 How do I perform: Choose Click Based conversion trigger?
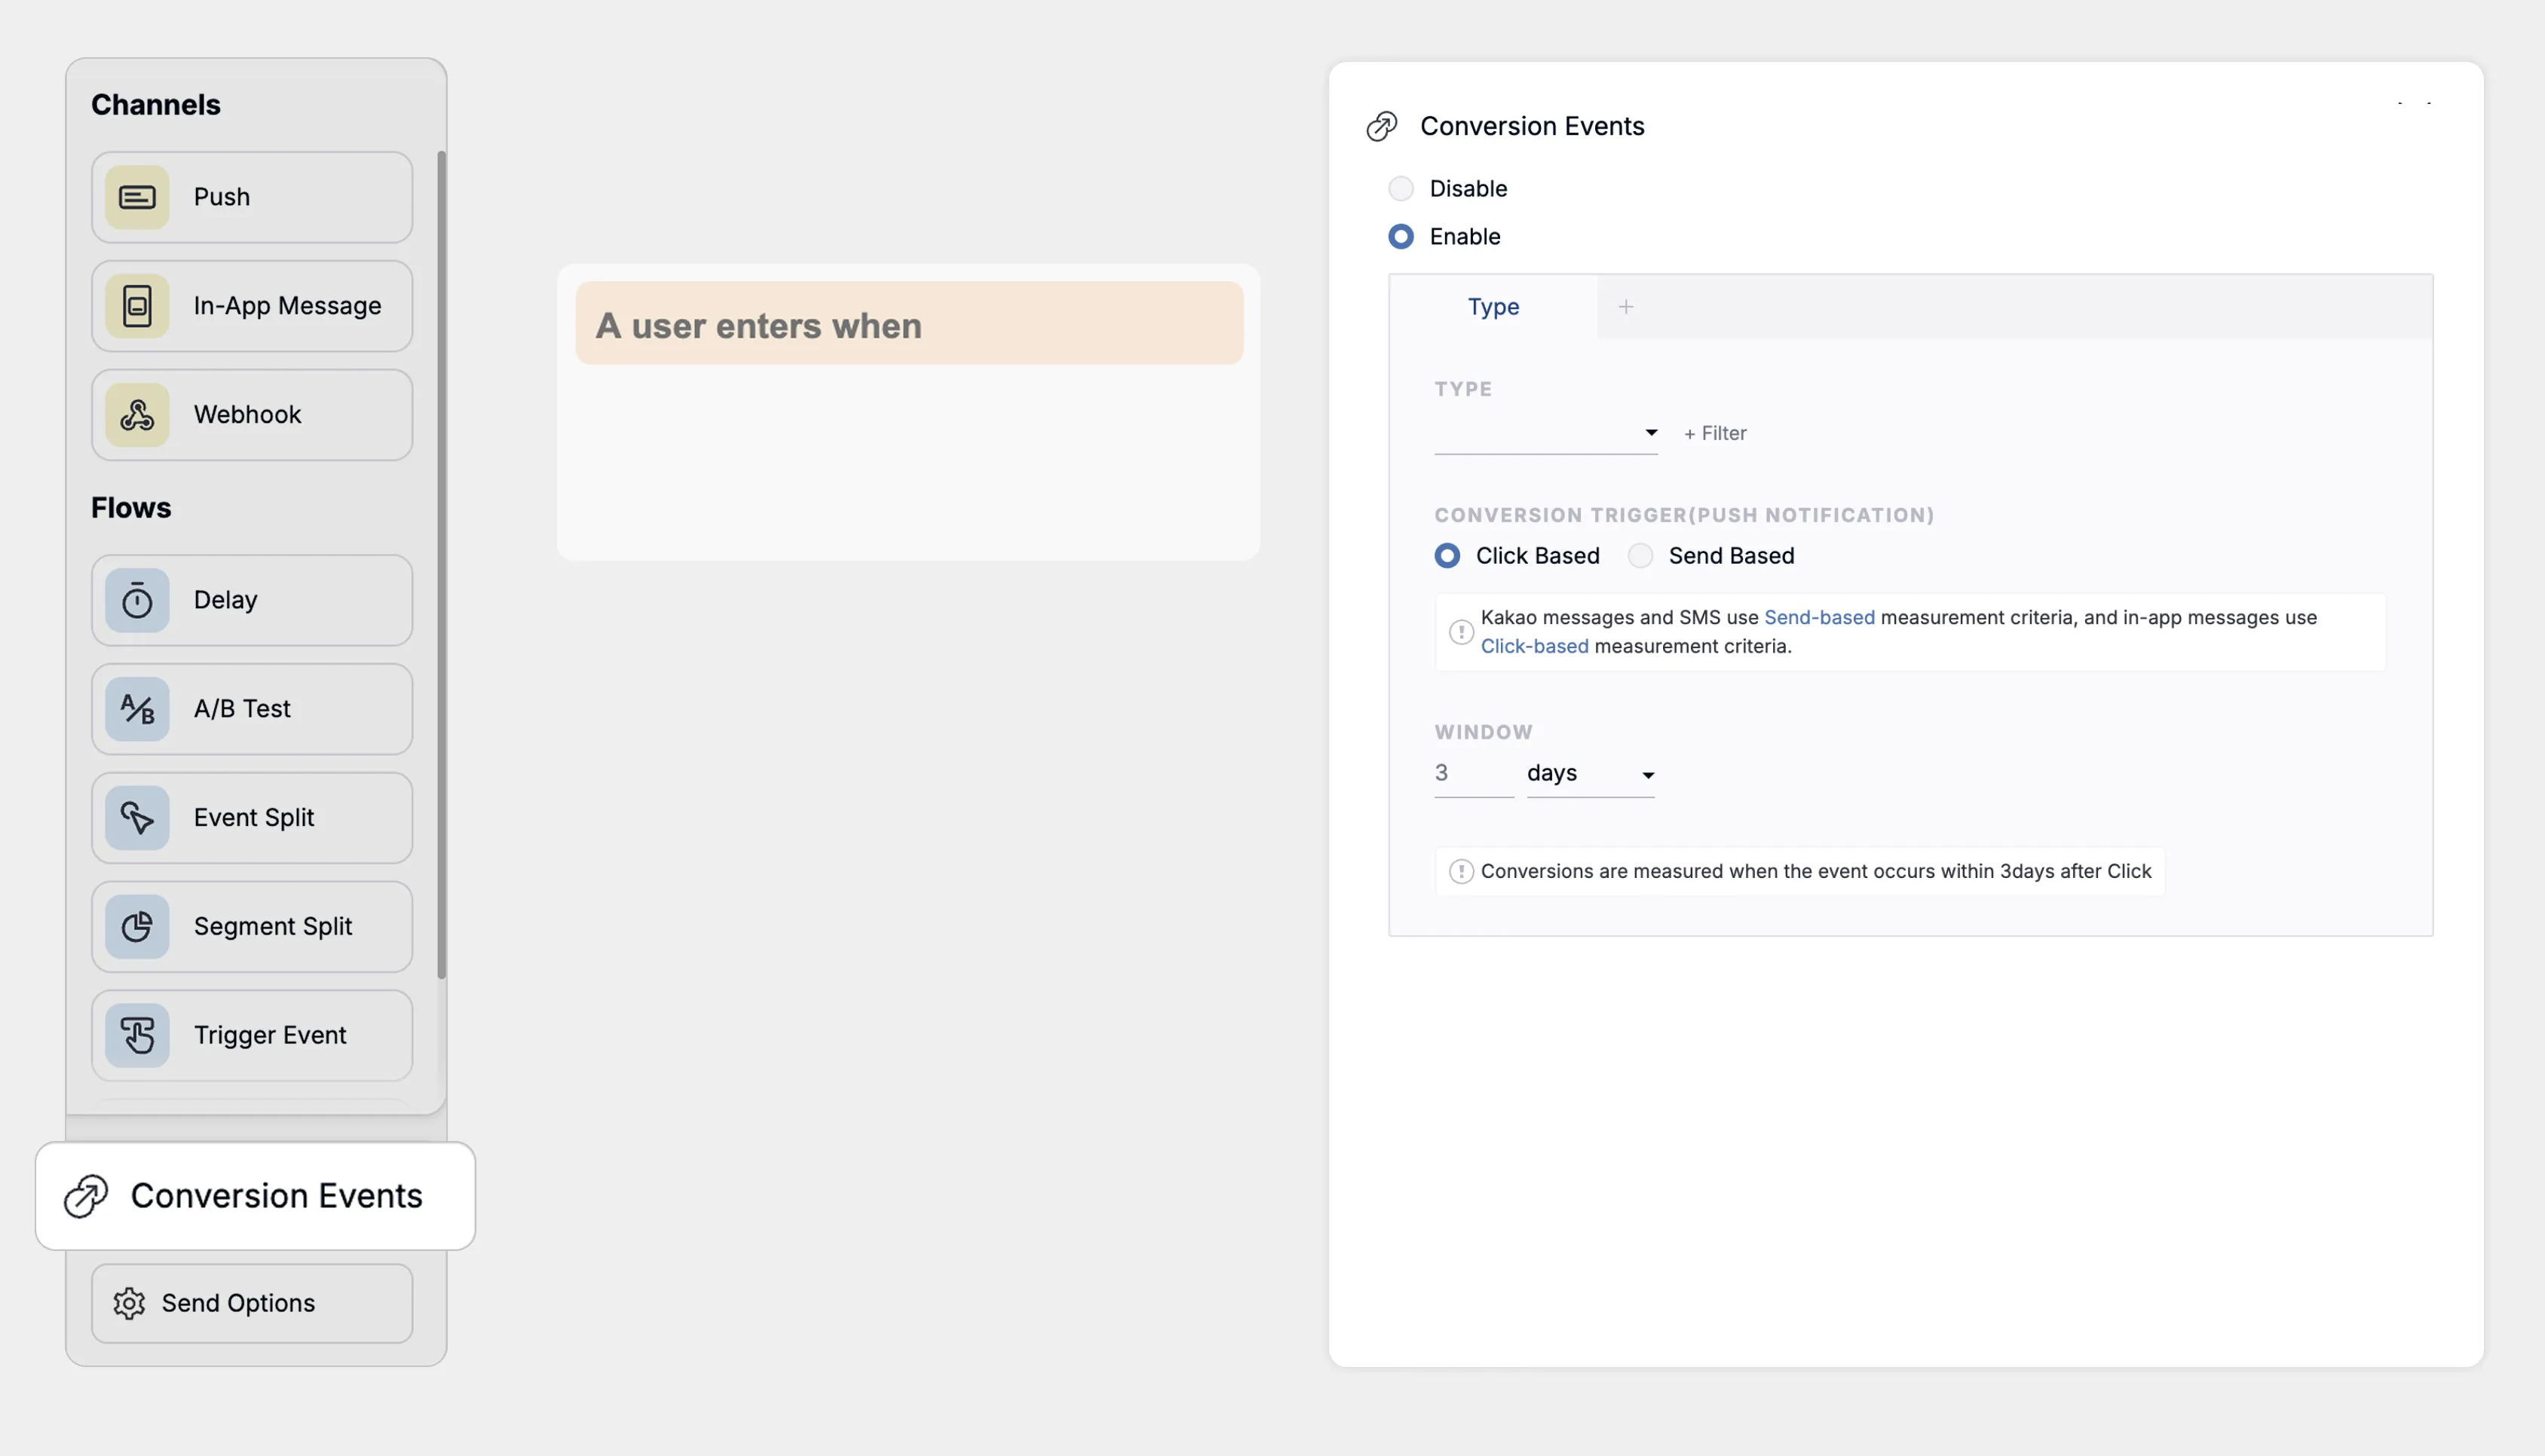click(1447, 556)
